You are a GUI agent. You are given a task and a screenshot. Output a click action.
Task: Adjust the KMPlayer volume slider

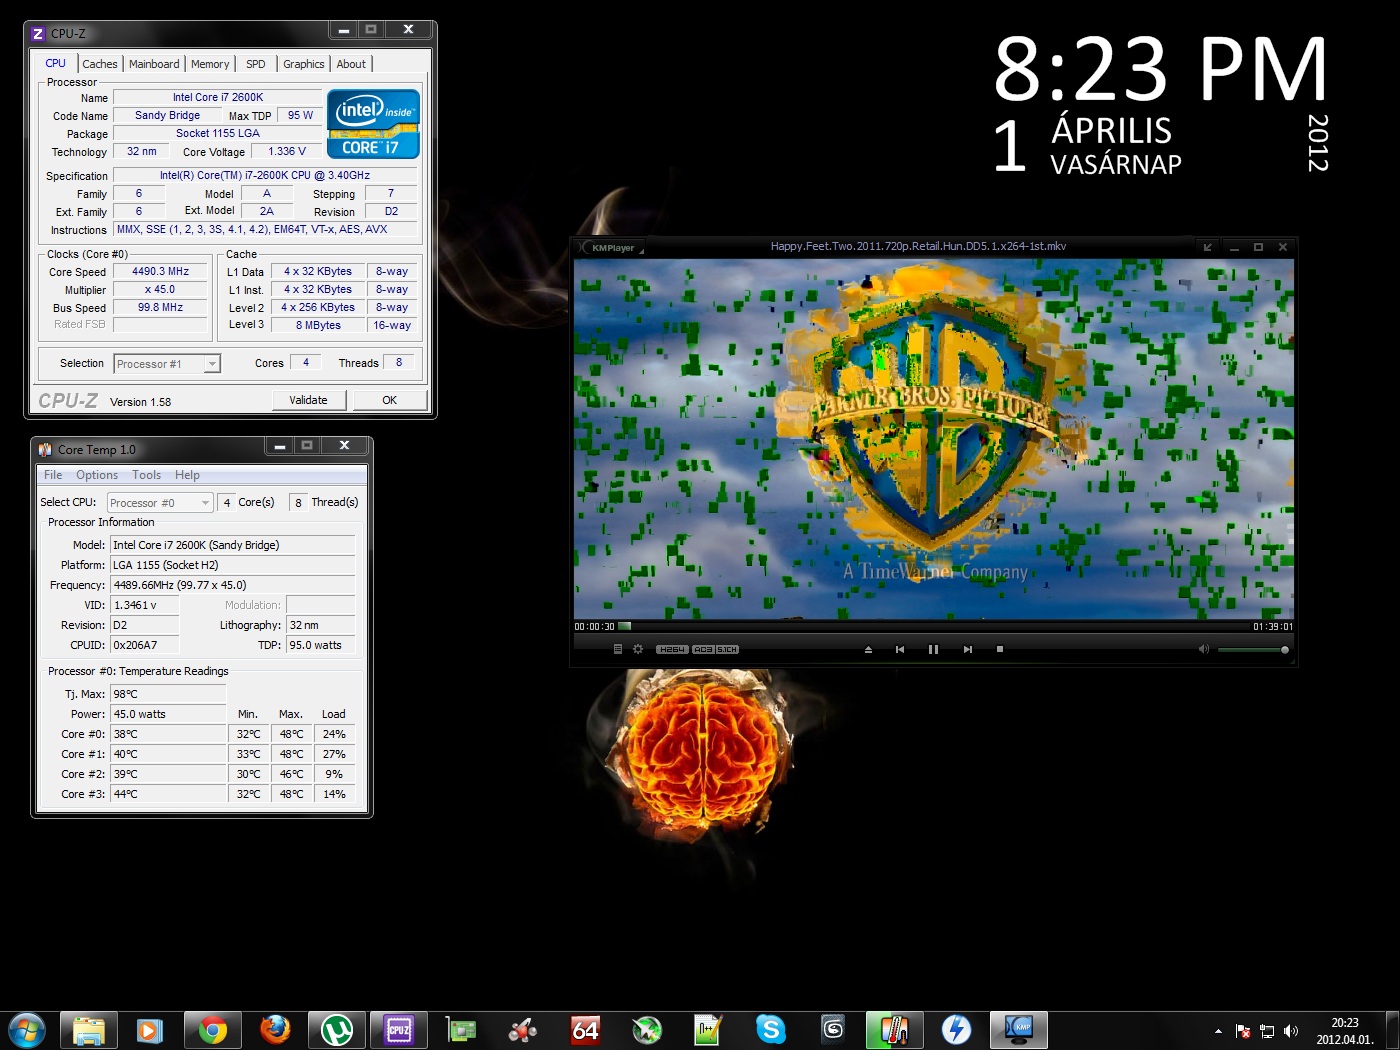[1253, 650]
